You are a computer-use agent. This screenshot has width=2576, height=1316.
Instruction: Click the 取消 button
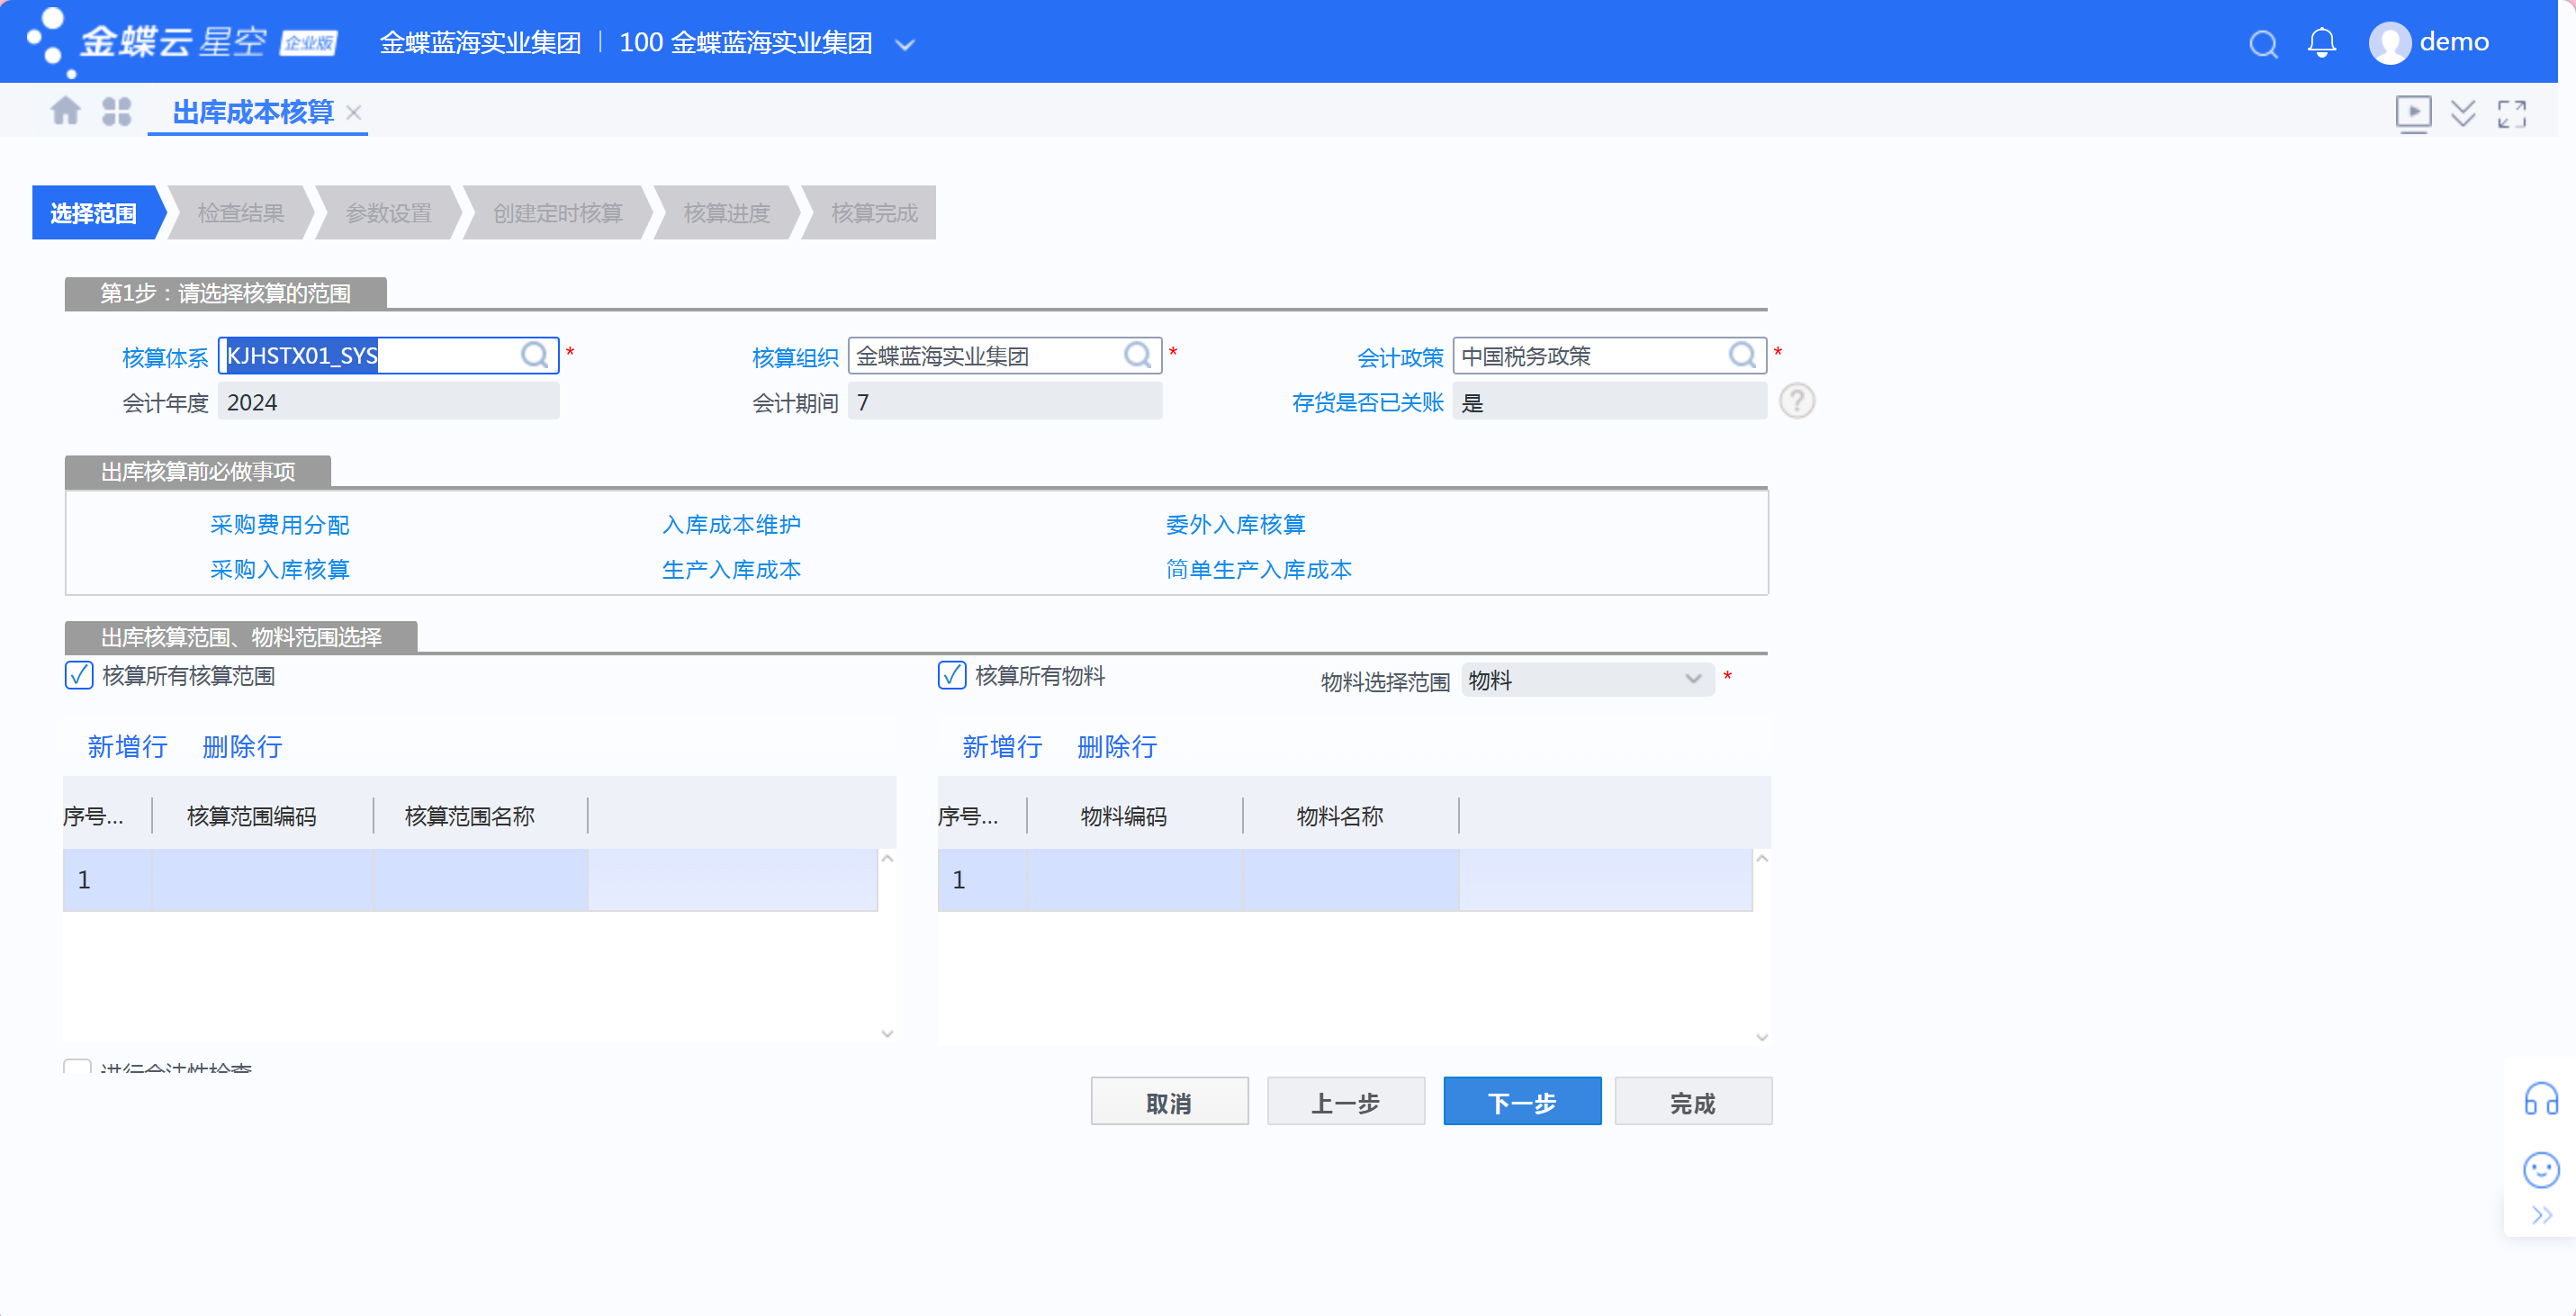1169,1102
